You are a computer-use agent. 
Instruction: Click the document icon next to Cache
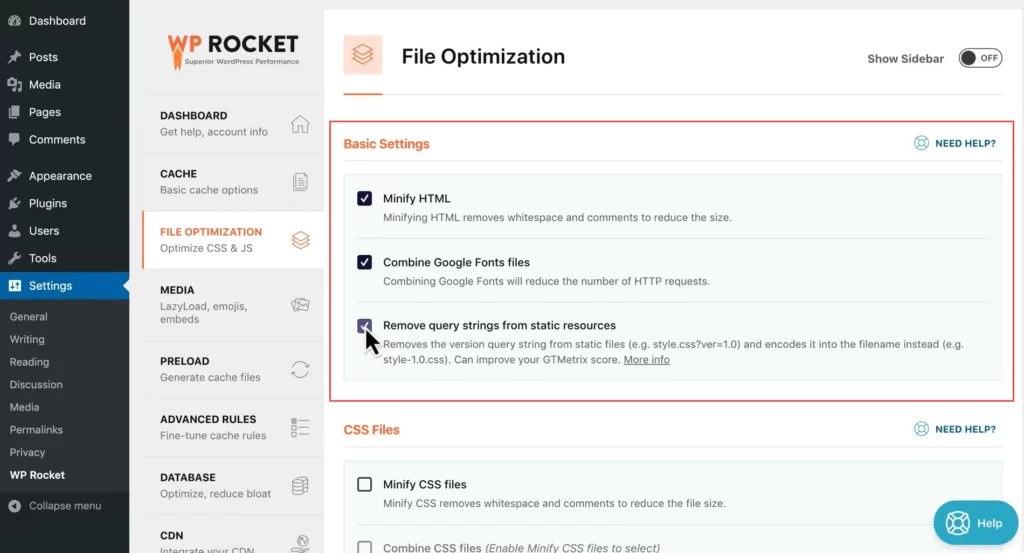pos(300,182)
